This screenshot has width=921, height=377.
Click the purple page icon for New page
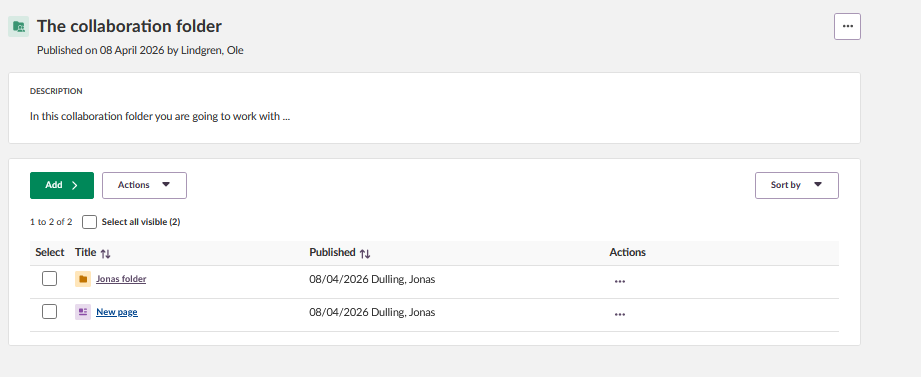(83, 312)
